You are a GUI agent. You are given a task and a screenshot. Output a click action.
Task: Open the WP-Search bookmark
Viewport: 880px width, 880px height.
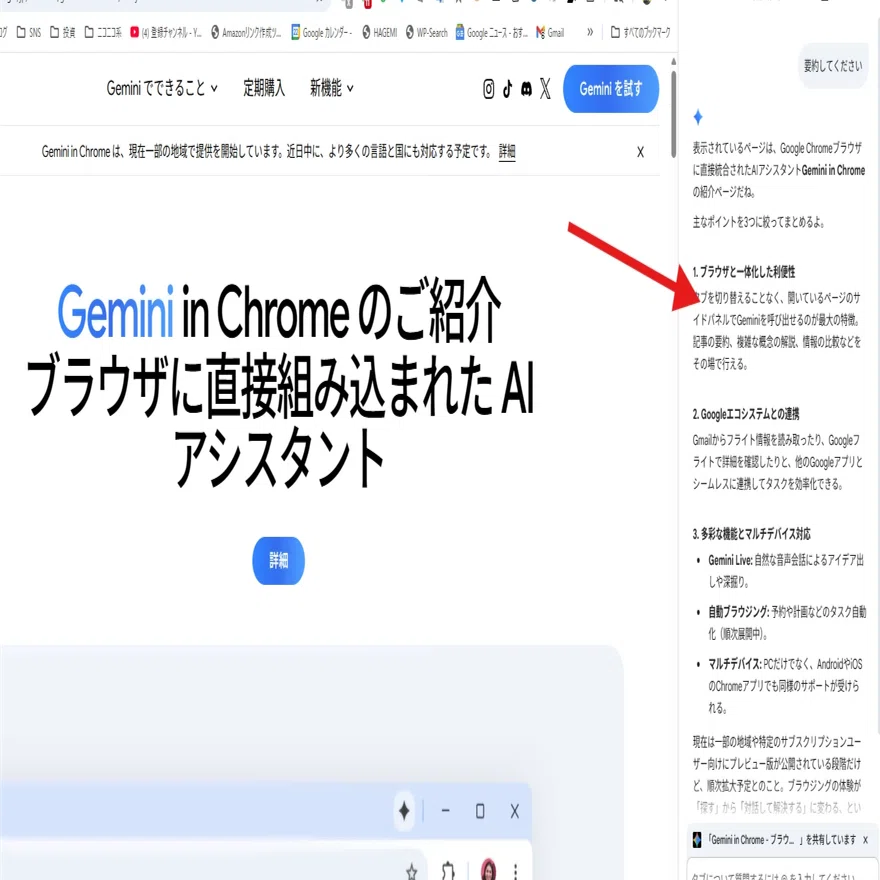pyautogui.click(x=427, y=33)
